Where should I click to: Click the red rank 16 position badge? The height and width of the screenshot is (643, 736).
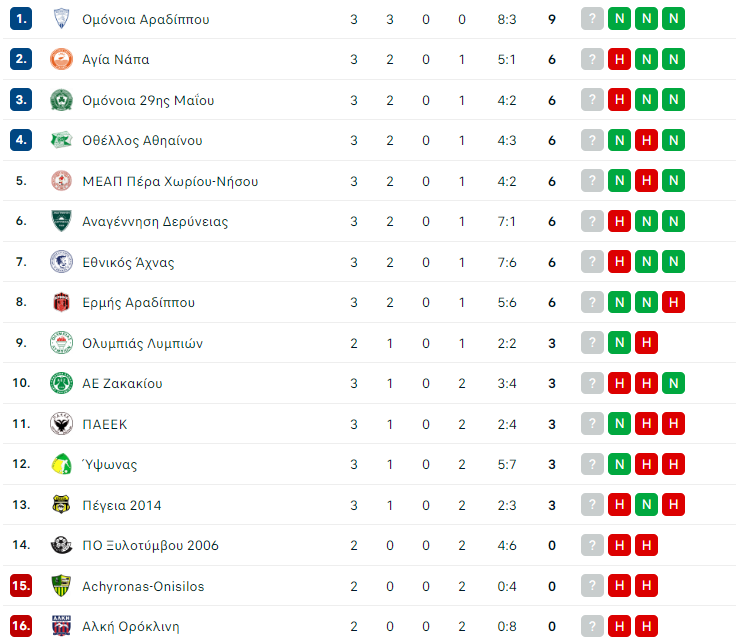21,627
